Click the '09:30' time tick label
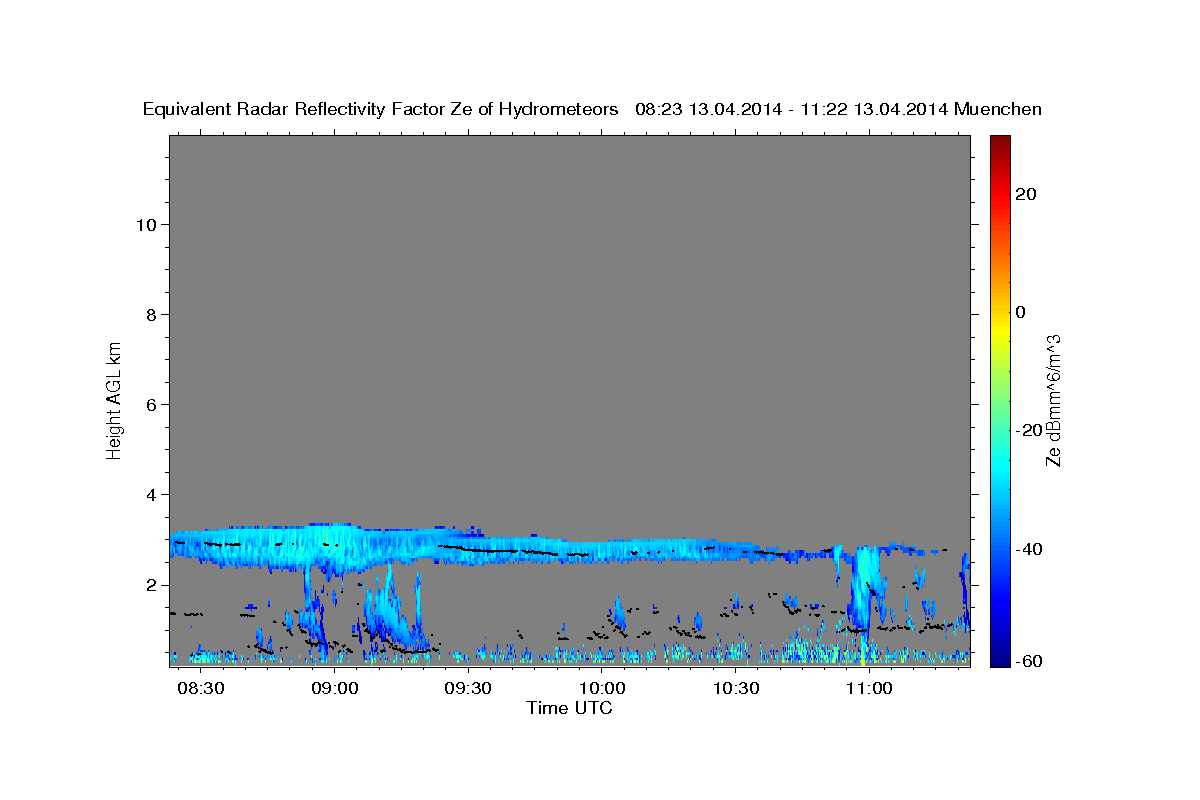 pyautogui.click(x=468, y=689)
